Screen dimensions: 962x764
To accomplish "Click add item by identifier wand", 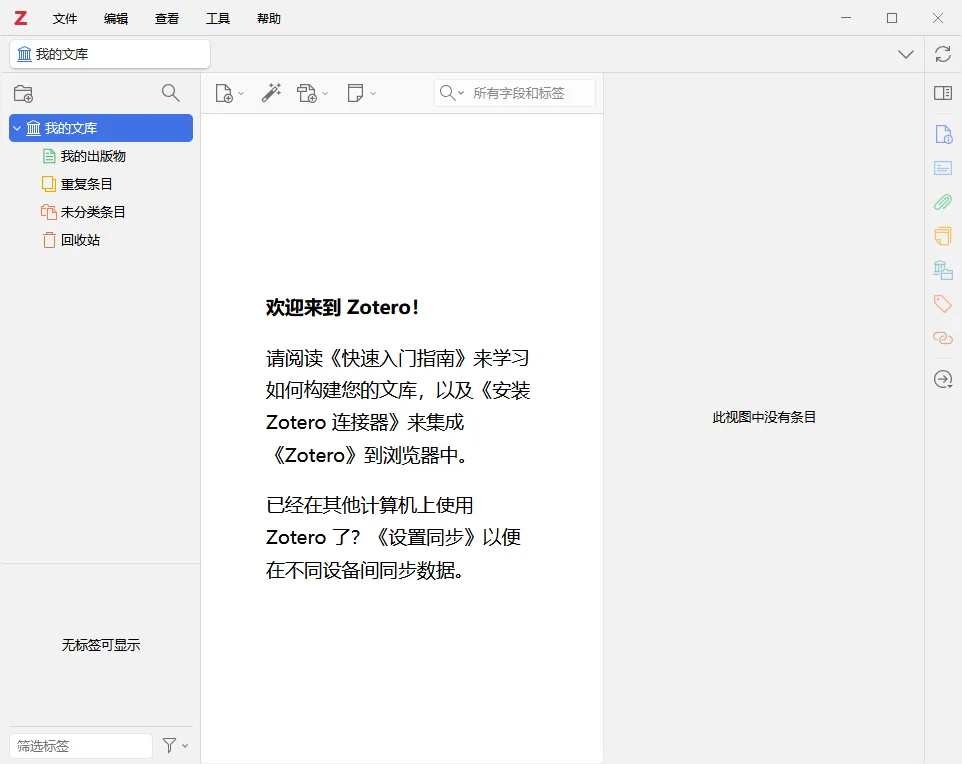I will [x=271, y=93].
